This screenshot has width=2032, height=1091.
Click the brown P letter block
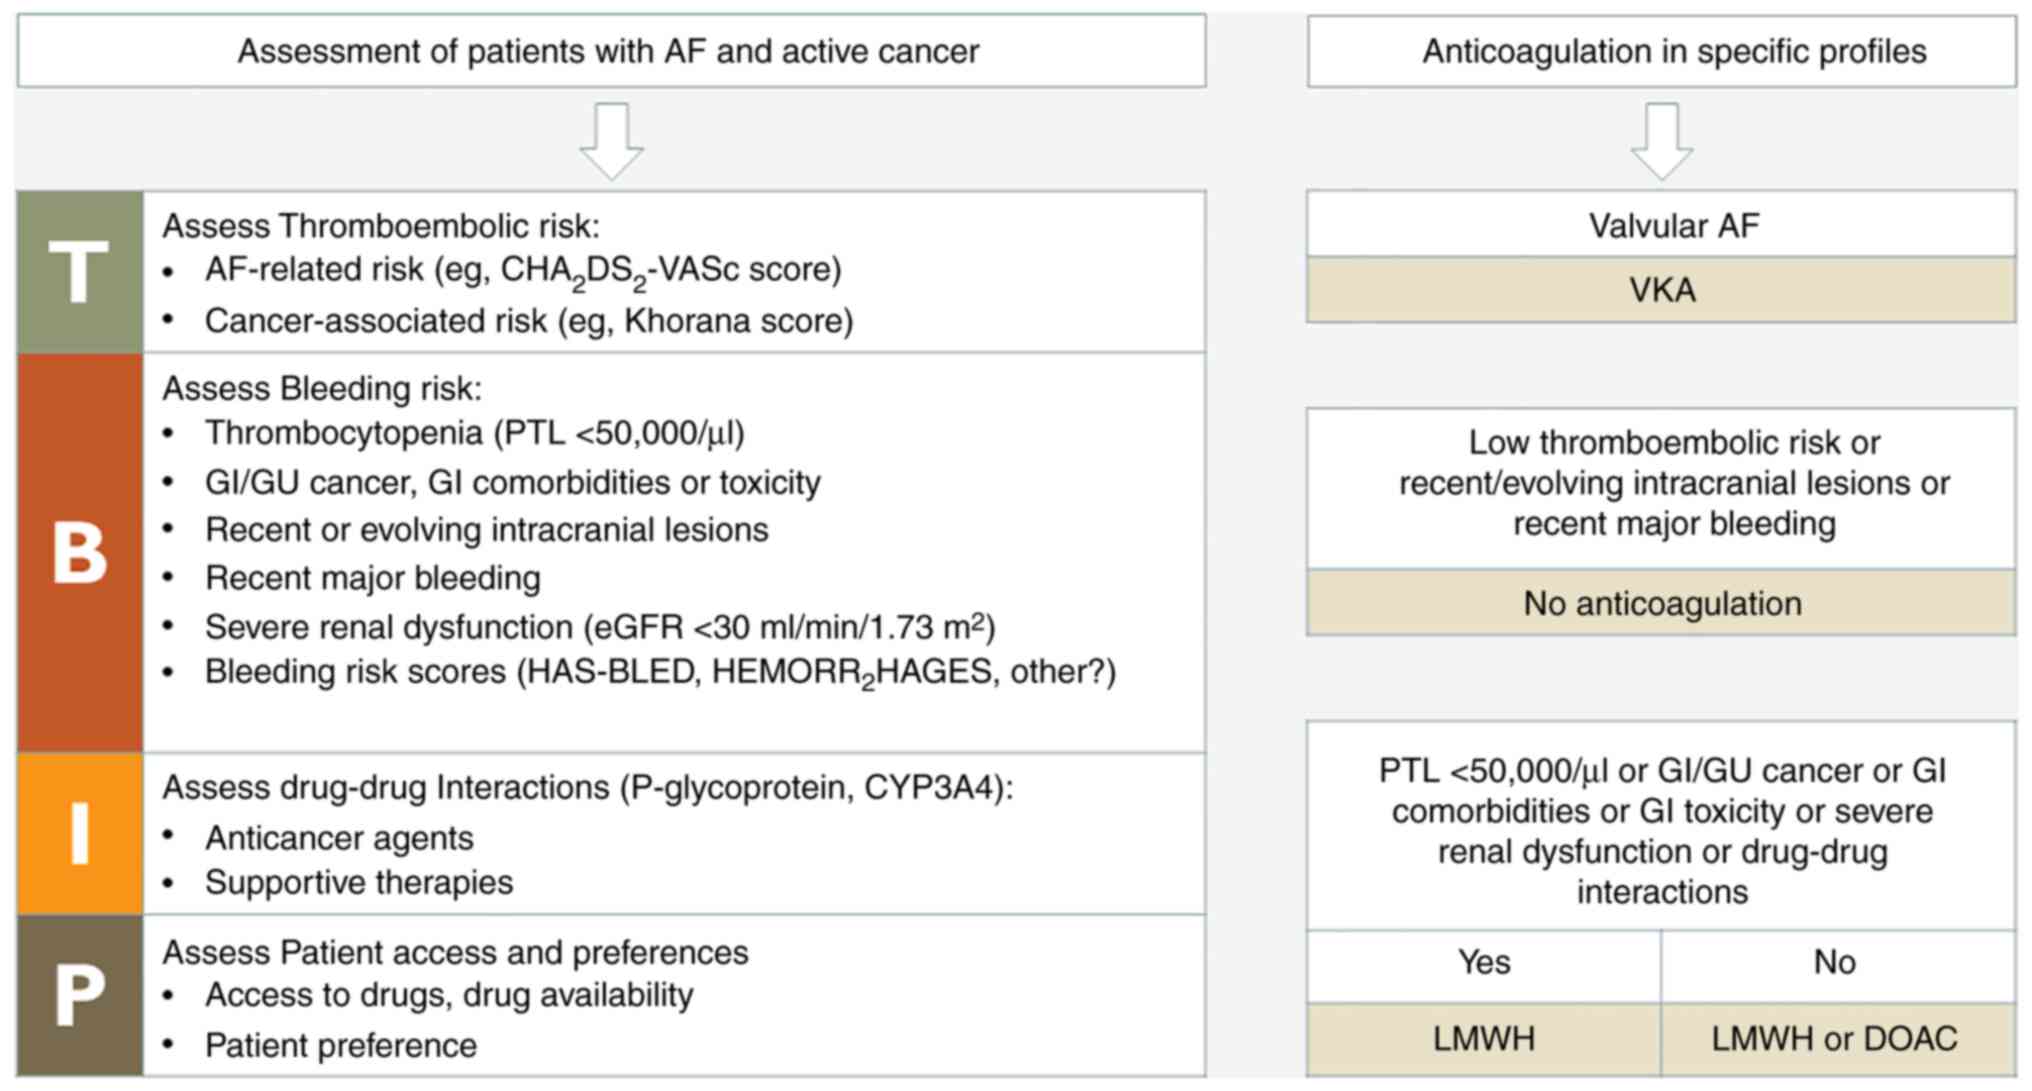(x=80, y=995)
